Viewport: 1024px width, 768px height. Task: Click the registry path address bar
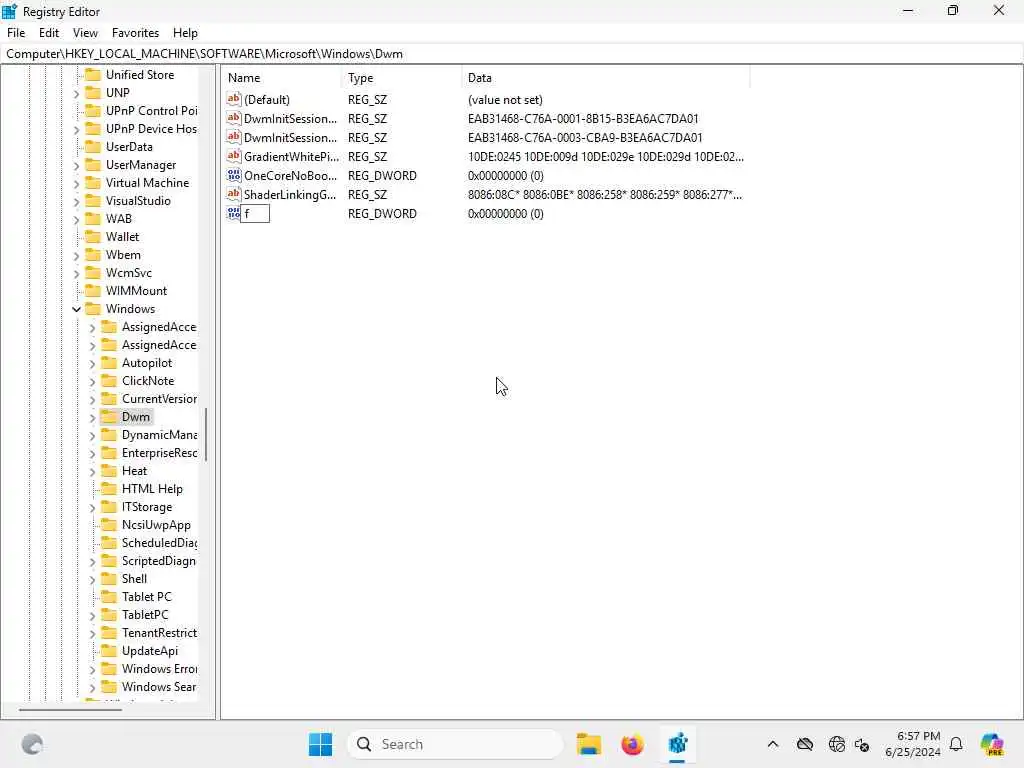512,54
